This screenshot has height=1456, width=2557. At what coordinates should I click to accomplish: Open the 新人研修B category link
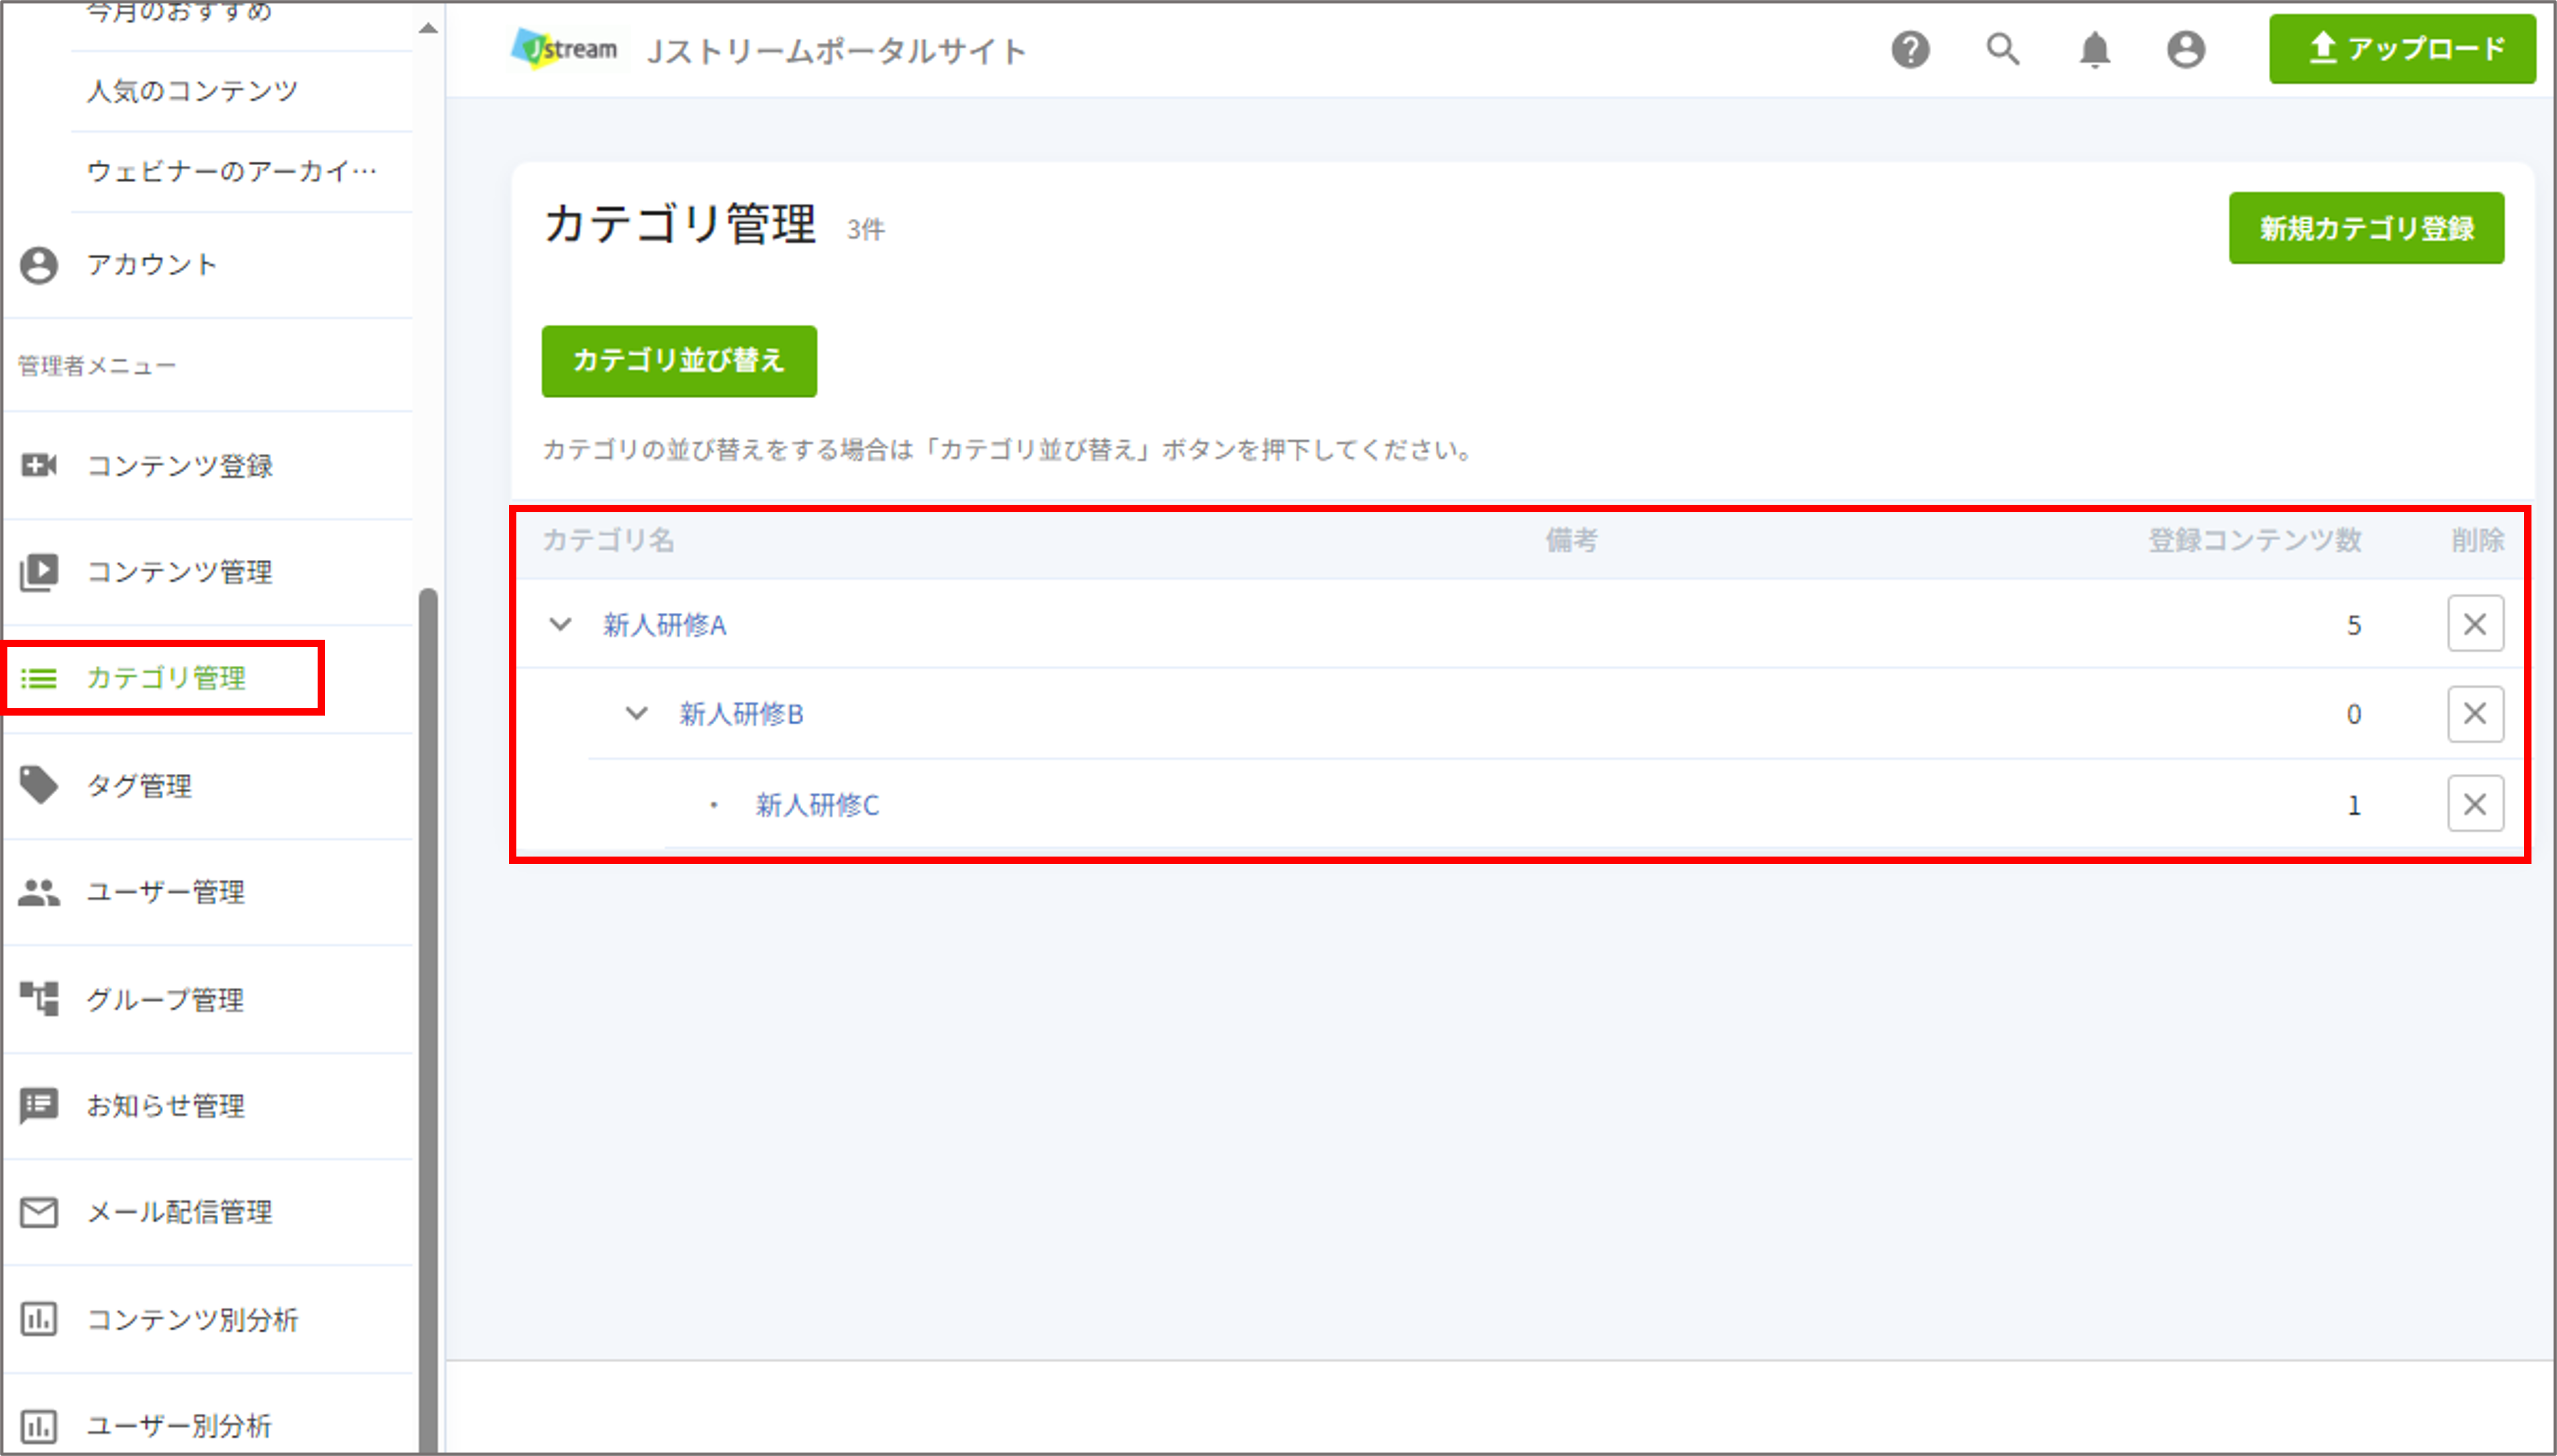click(x=741, y=714)
